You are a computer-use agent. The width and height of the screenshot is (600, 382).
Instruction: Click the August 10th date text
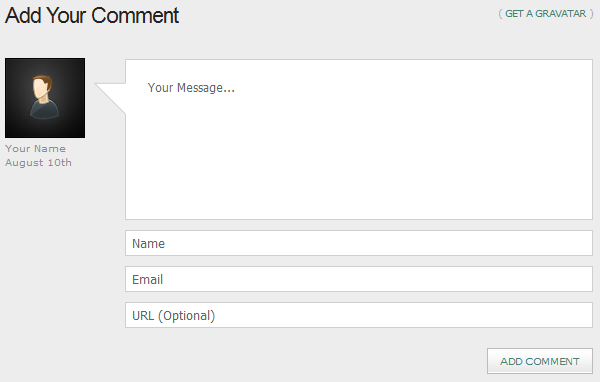(38, 163)
